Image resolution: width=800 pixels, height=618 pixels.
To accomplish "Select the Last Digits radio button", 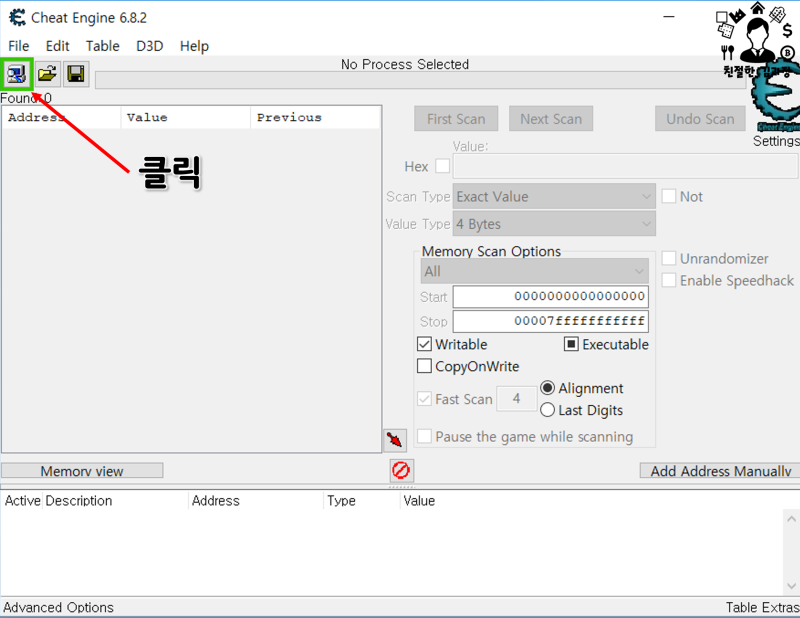I will pos(547,410).
